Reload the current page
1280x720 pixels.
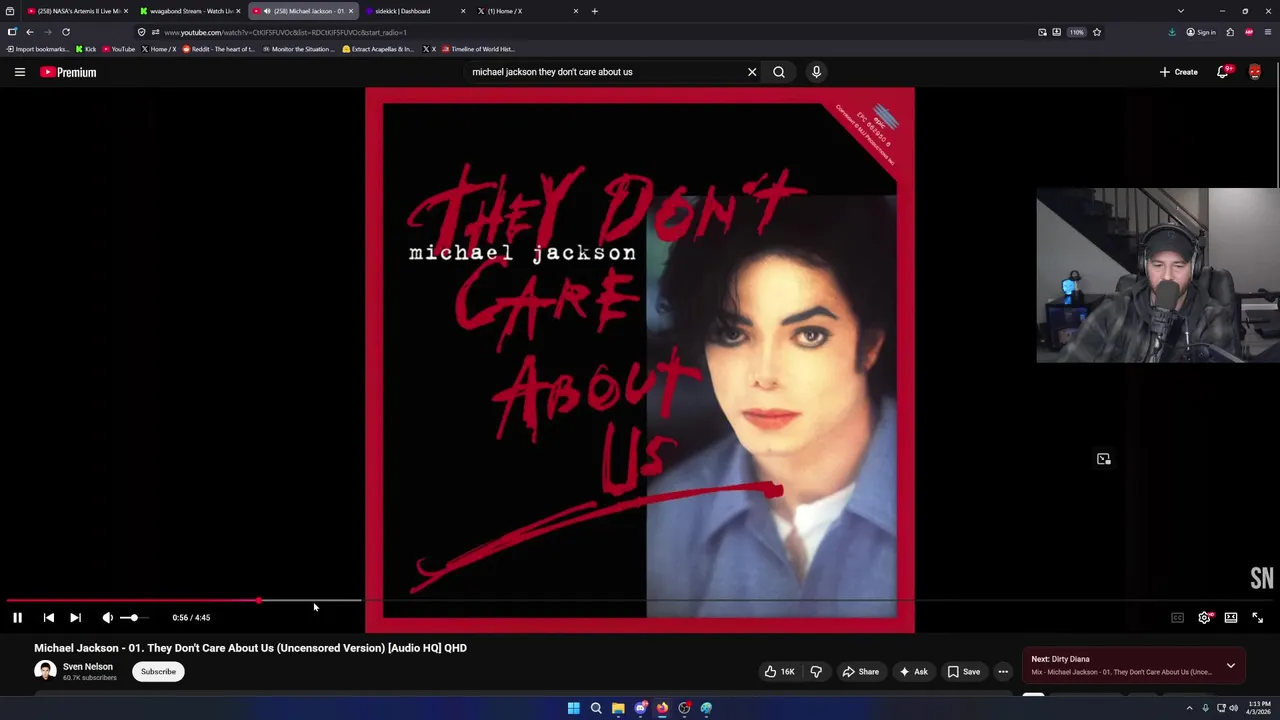pos(66,32)
